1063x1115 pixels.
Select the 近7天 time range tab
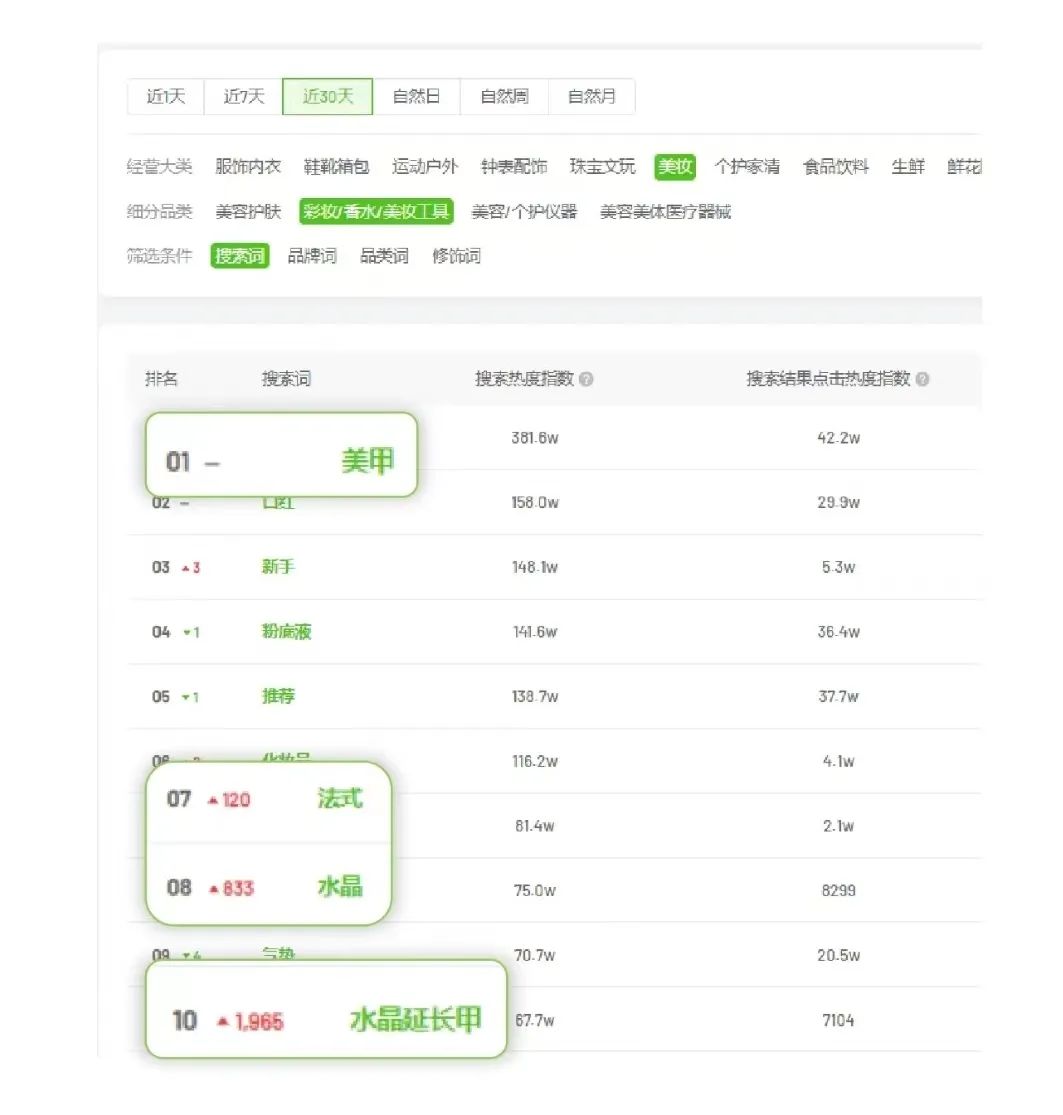coord(243,96)
